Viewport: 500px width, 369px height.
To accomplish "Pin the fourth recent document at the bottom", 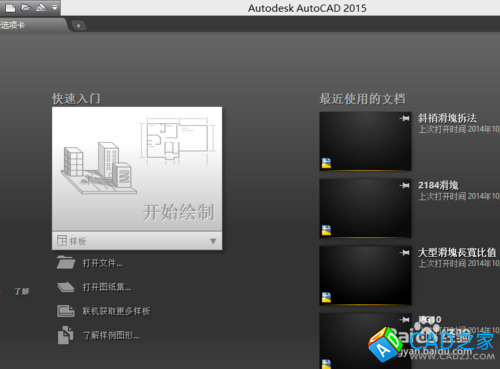I will click(404, 320).
